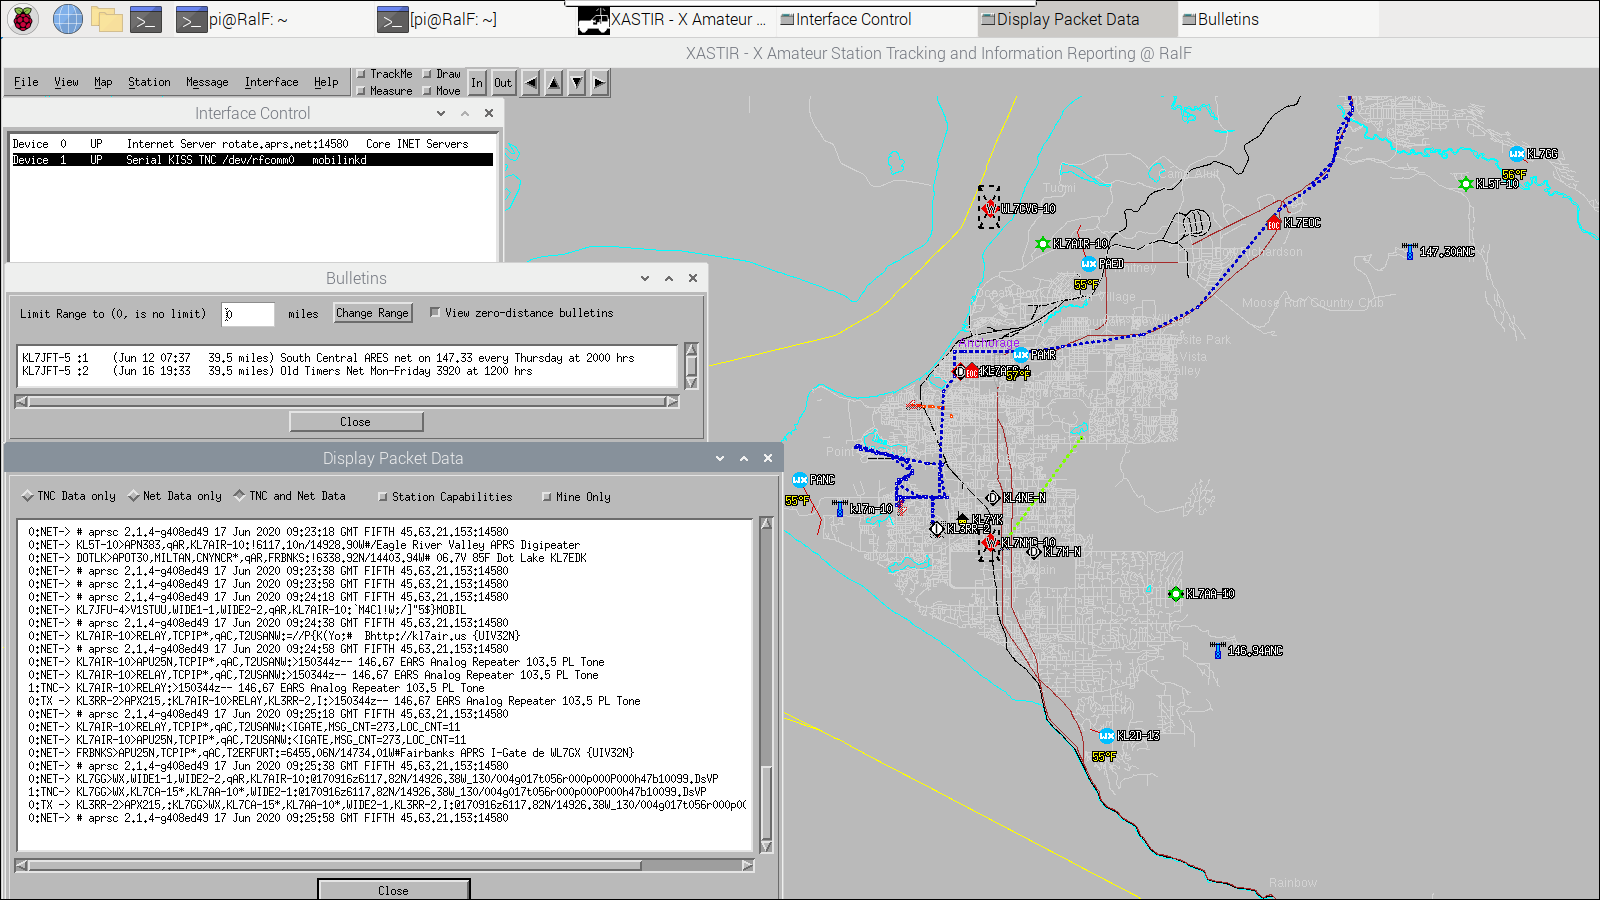Pan the map left with the arrow button
The width and height of the screenshot is (1600, 900).
click(x=531, y=83)
